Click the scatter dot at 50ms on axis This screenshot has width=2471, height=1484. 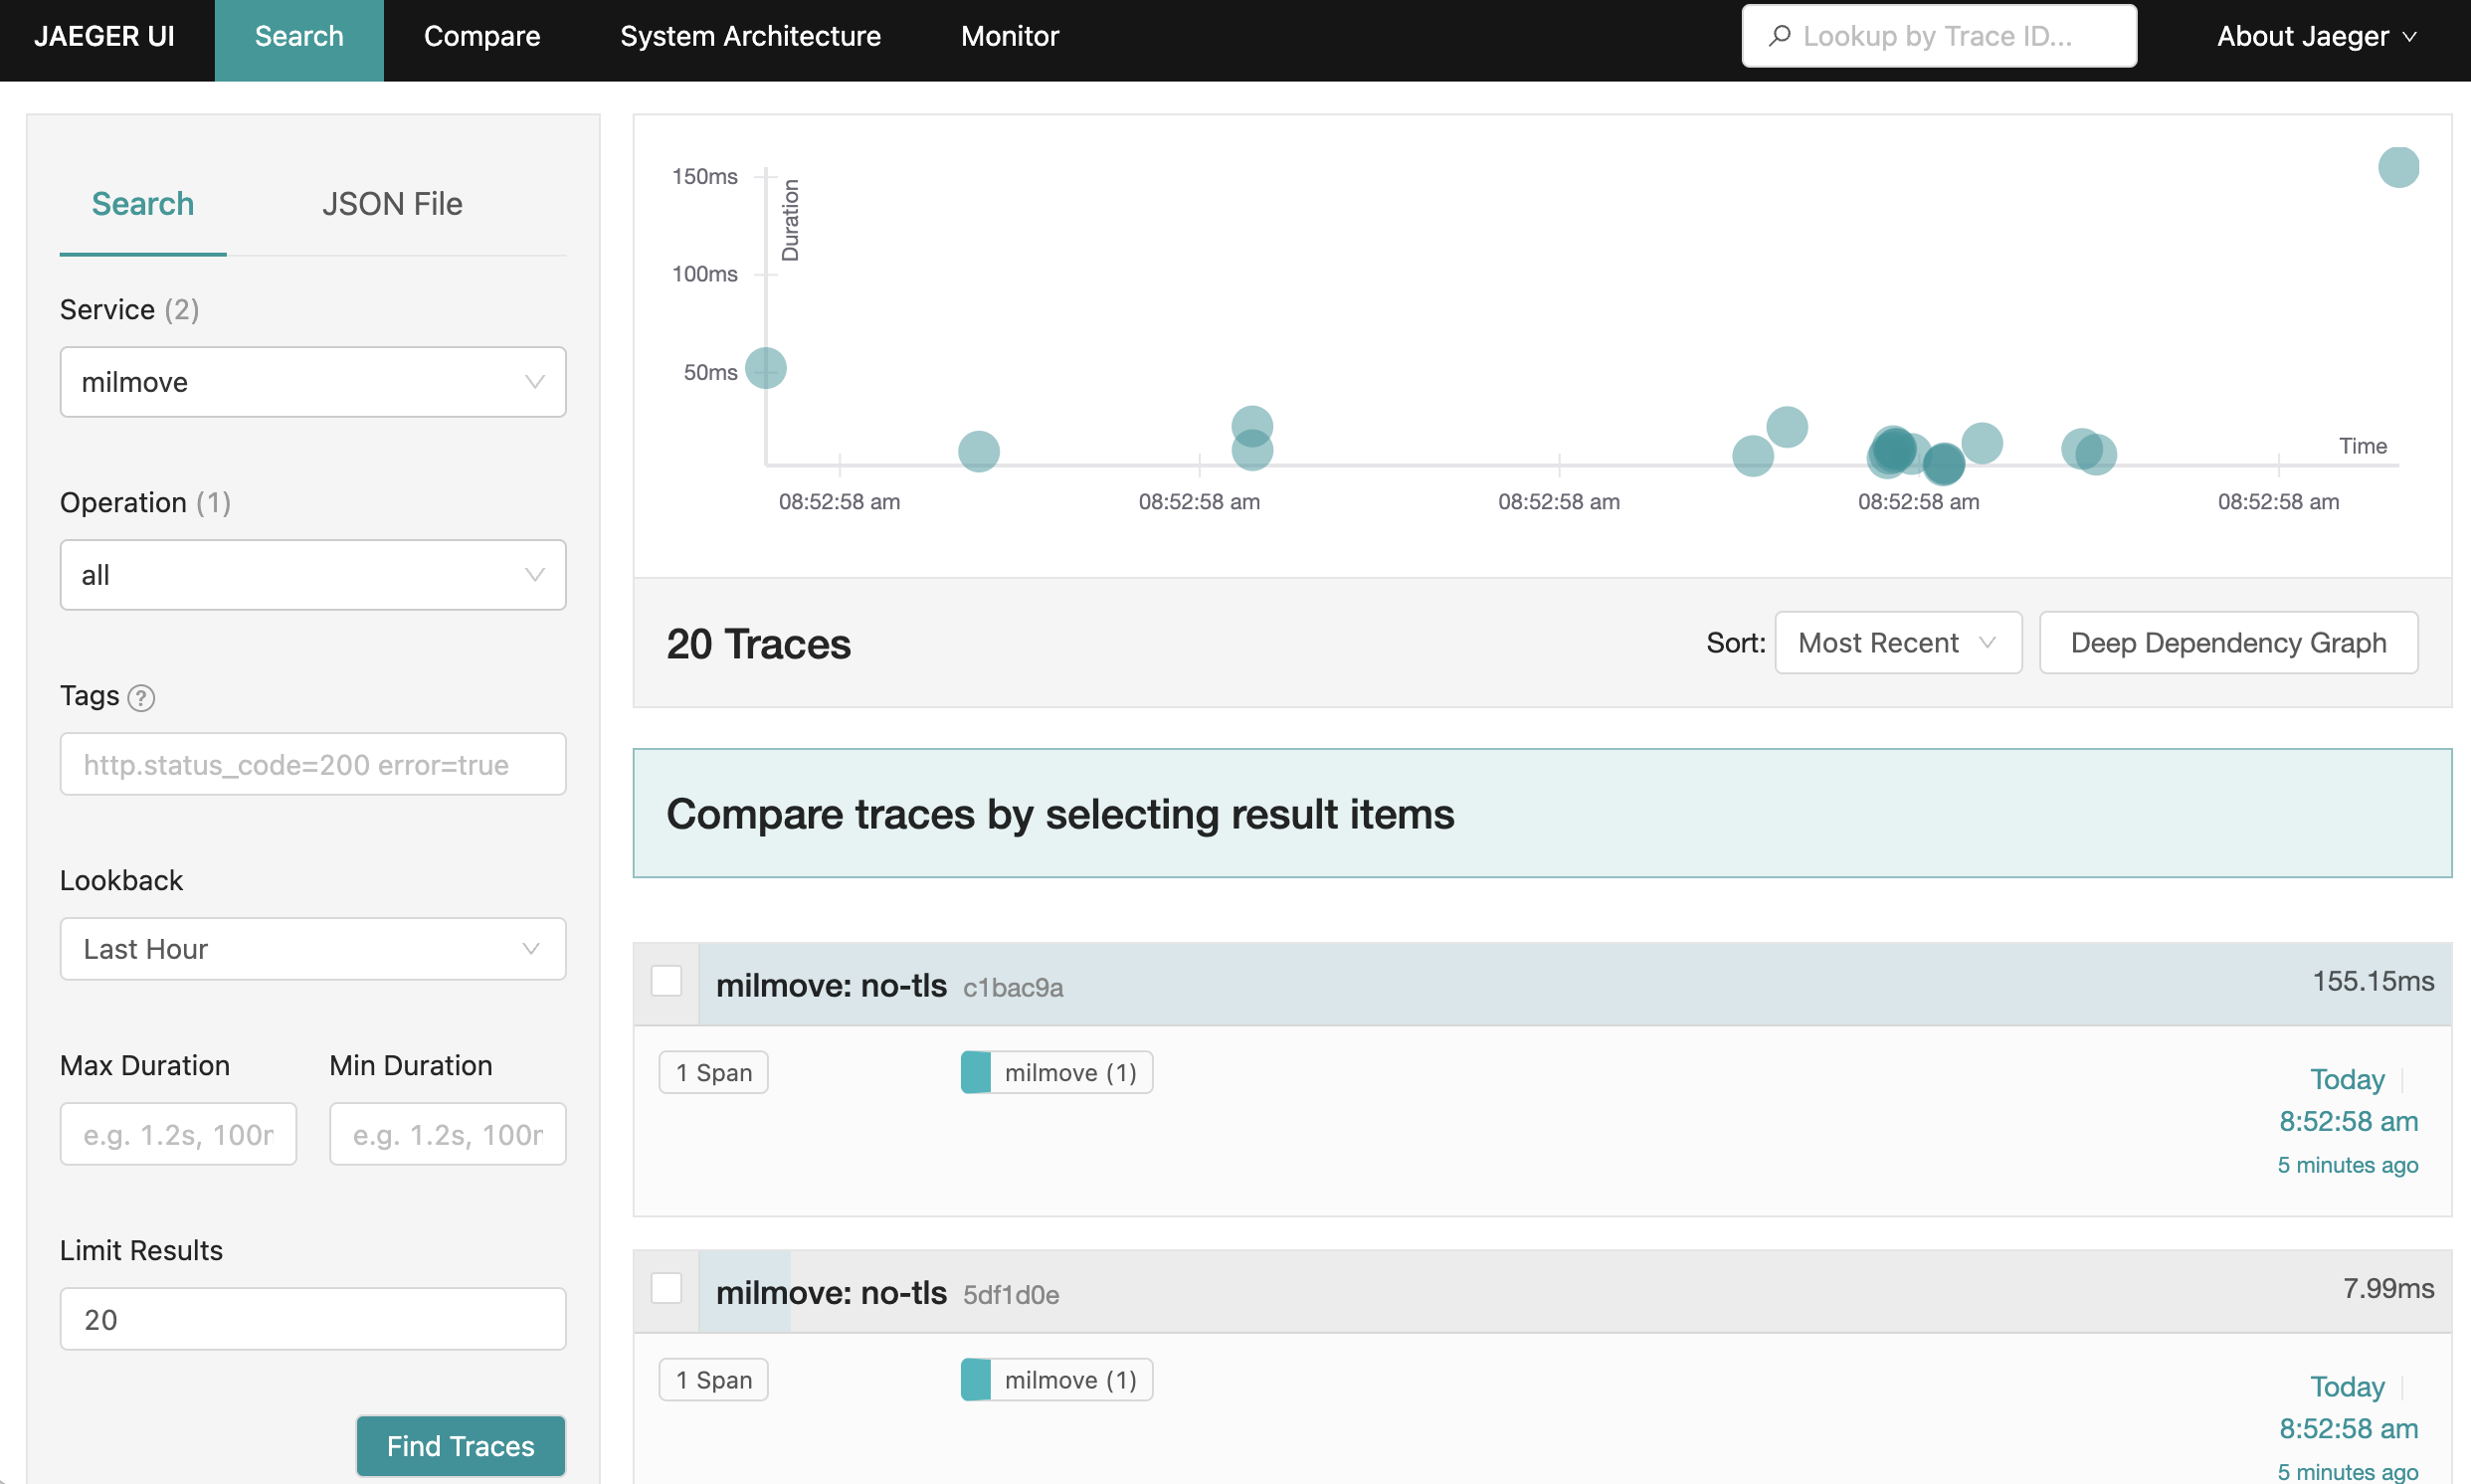click(766, 368)
